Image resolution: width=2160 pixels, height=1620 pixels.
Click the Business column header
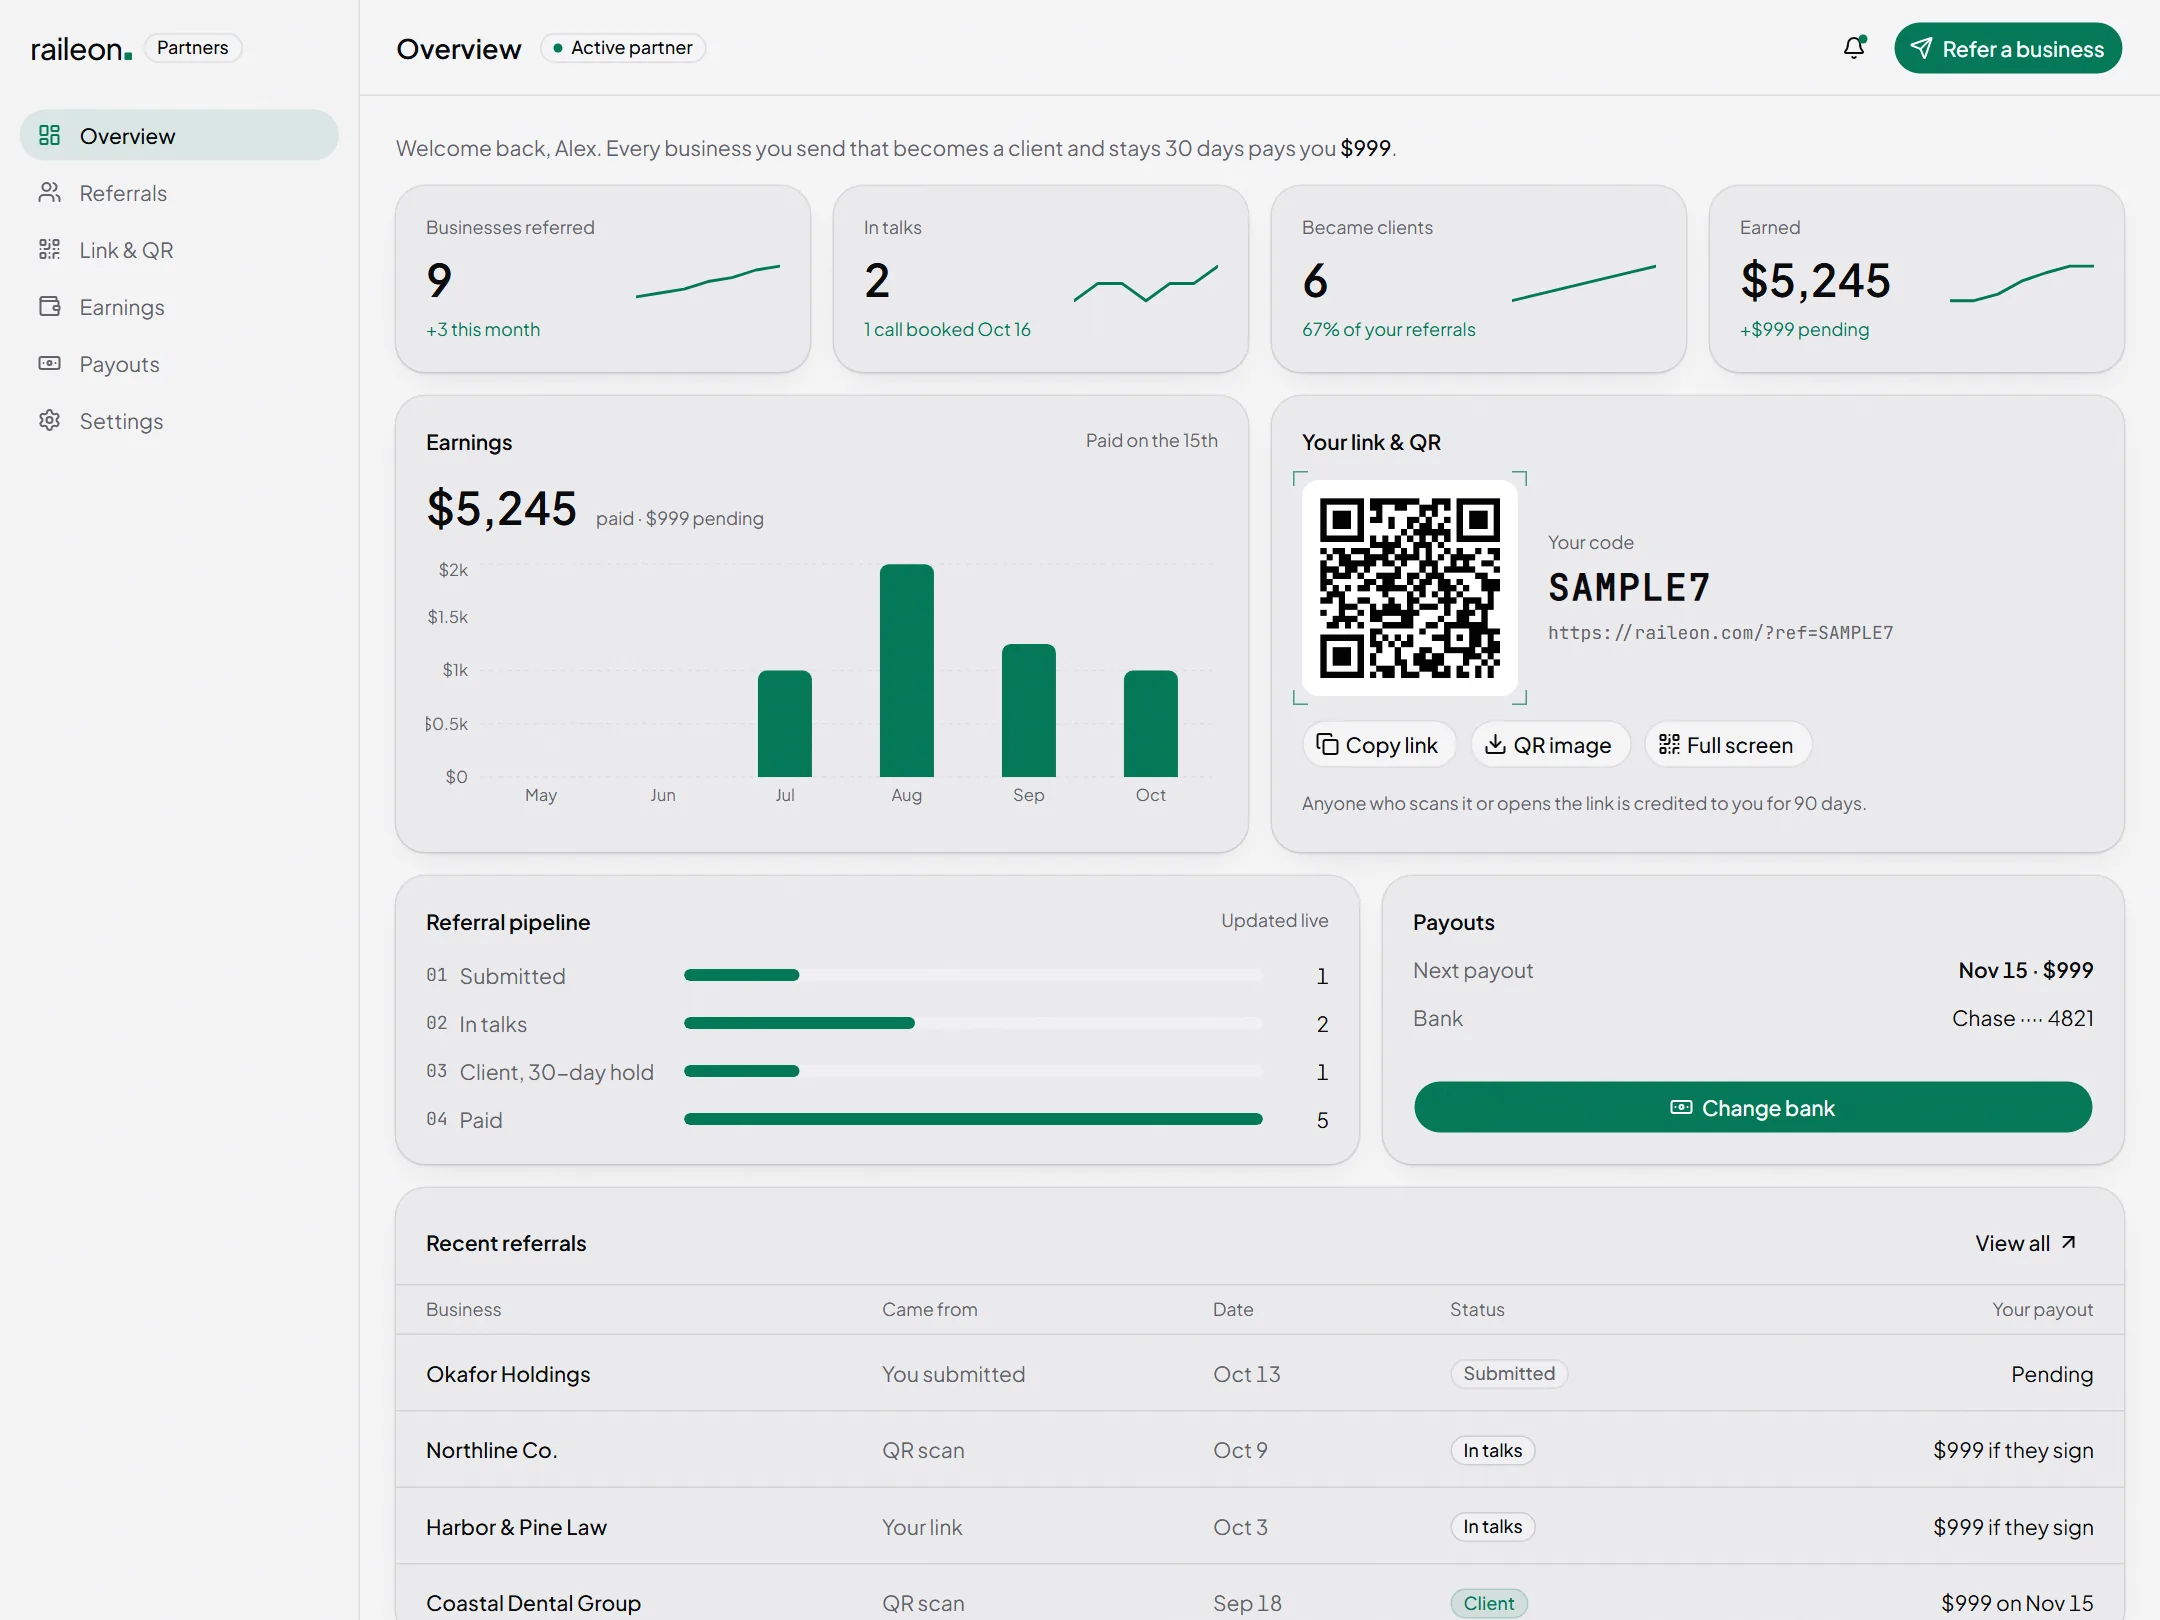pyautogui.click(x=464, y=1309)
